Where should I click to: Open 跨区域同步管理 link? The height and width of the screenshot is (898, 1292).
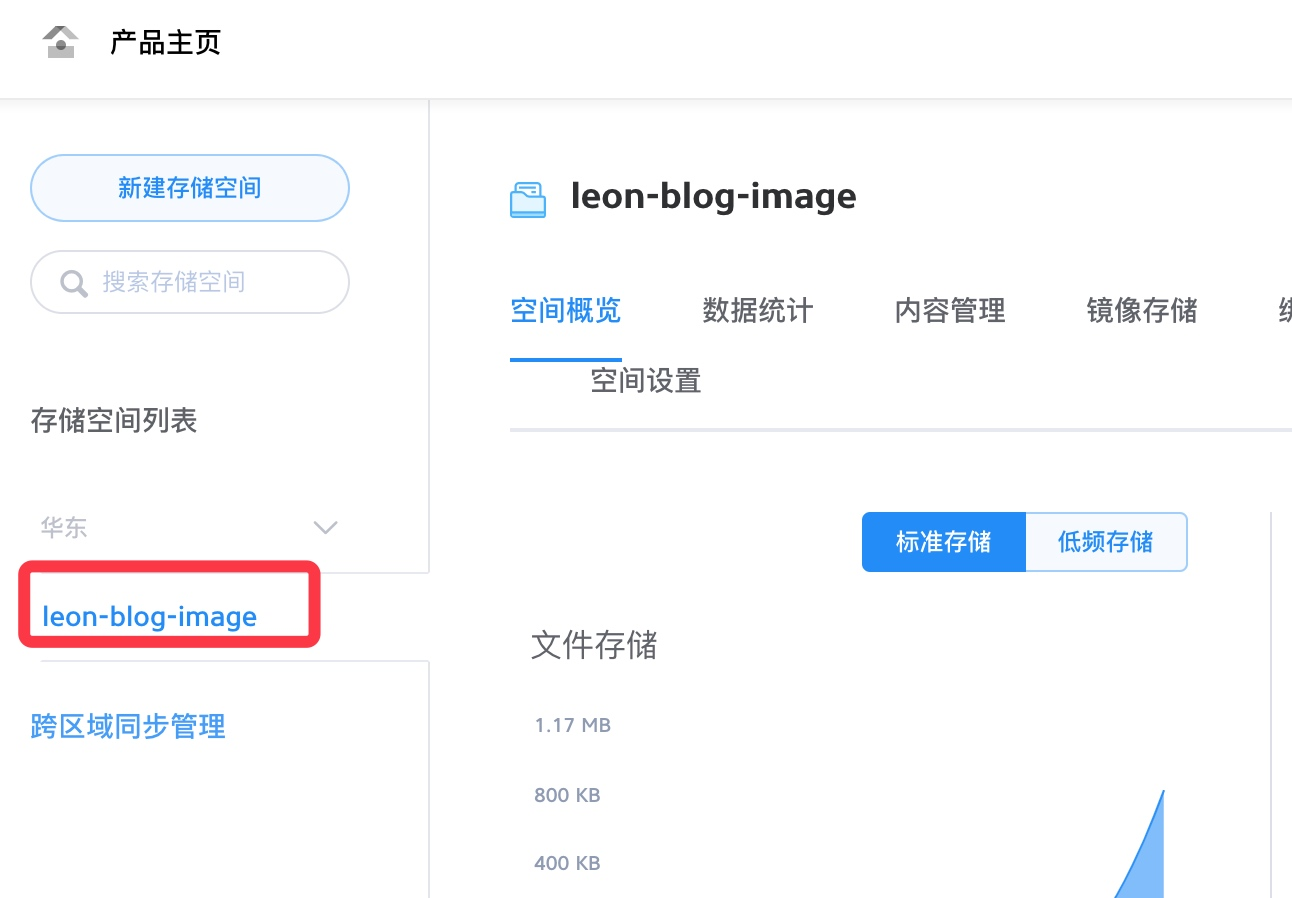click(128, 726)
